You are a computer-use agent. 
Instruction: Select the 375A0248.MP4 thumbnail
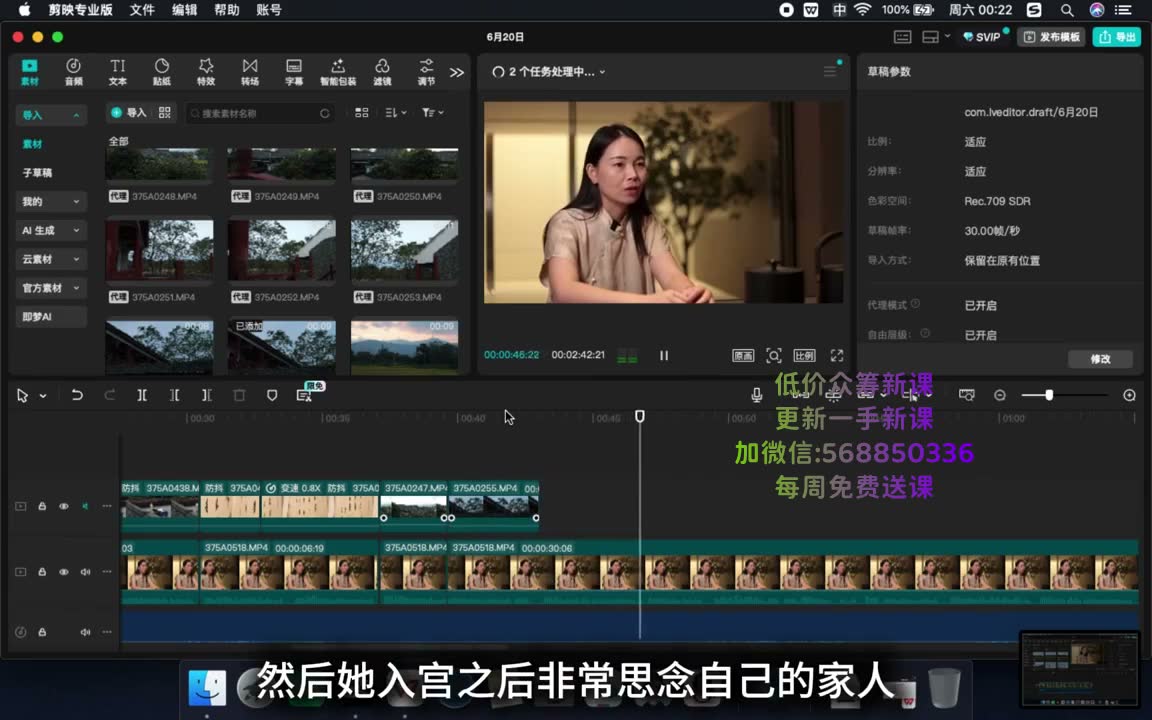click(159, 164)
